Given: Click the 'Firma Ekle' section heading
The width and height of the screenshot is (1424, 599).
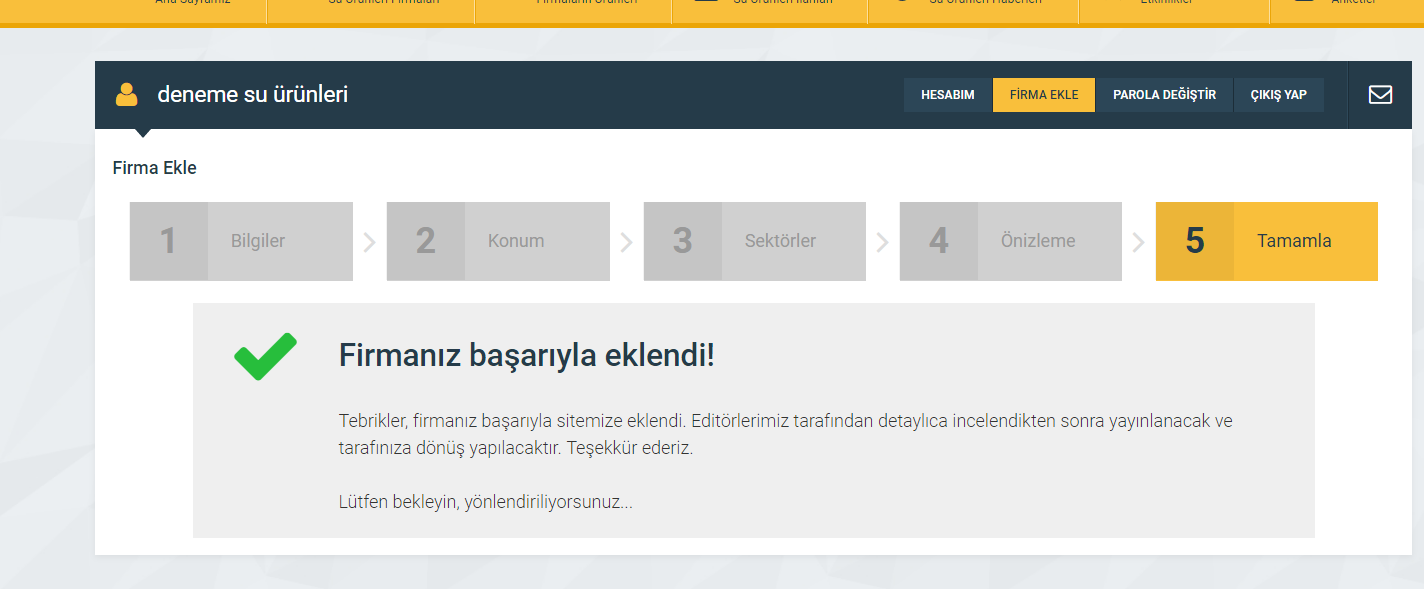Looking at the screenshot, I should coord(155,168).
